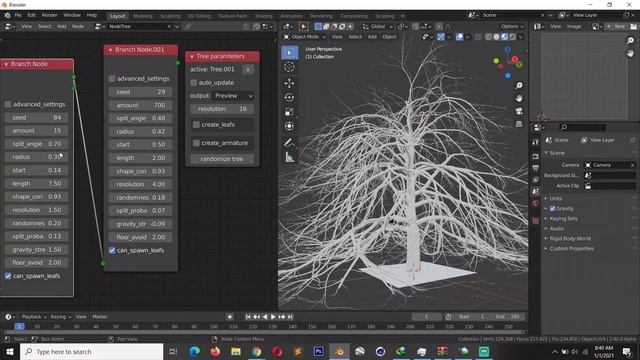
Task: Click New in the image editor
Action: click(617, 27)
